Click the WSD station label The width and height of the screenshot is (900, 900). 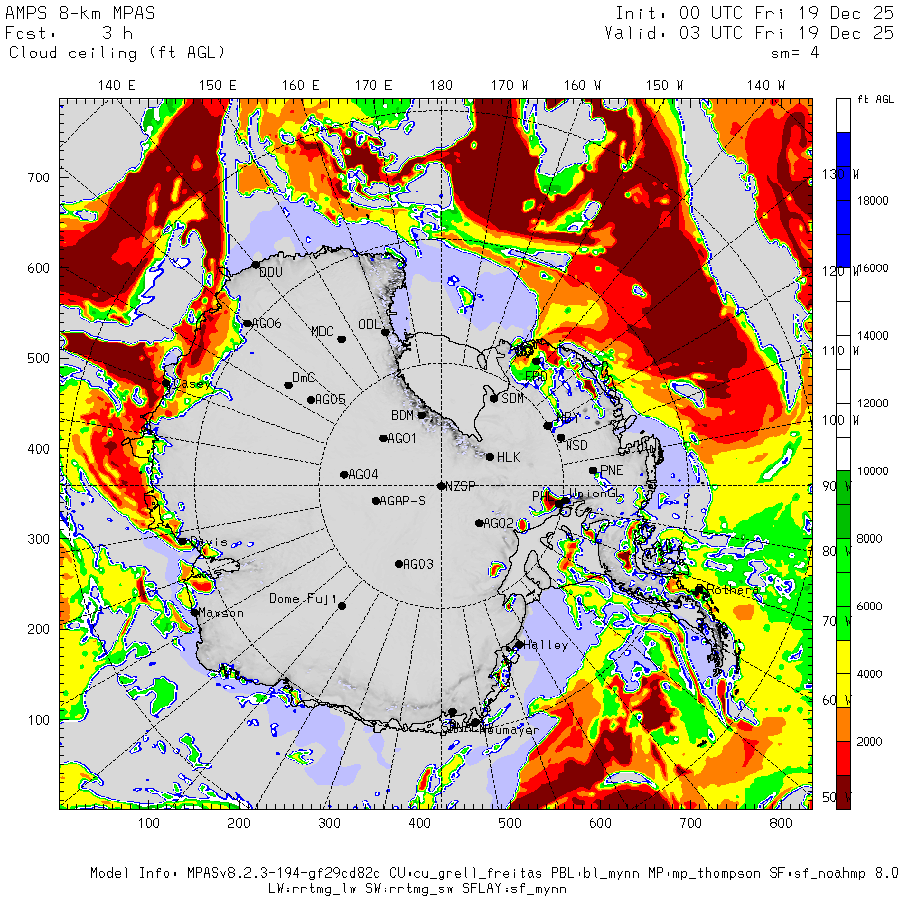[x=576, y=445]
